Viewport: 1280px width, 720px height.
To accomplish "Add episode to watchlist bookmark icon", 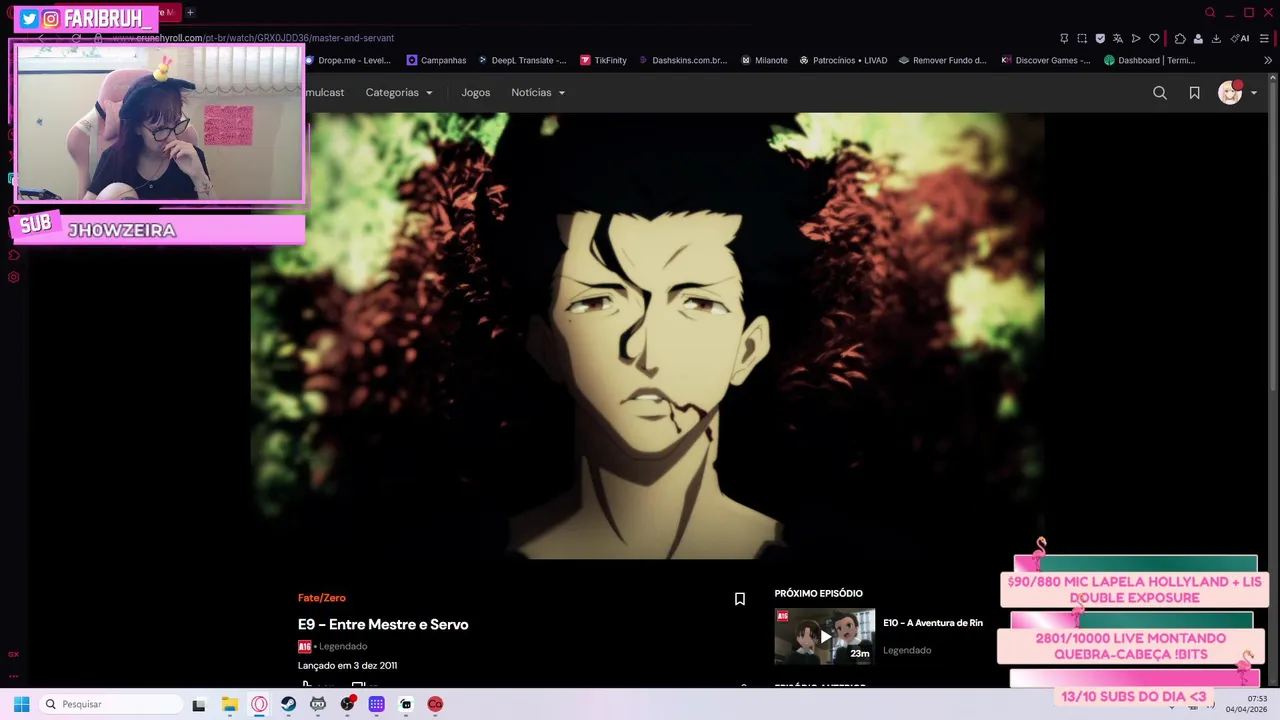I will click(x=740, y=599).
